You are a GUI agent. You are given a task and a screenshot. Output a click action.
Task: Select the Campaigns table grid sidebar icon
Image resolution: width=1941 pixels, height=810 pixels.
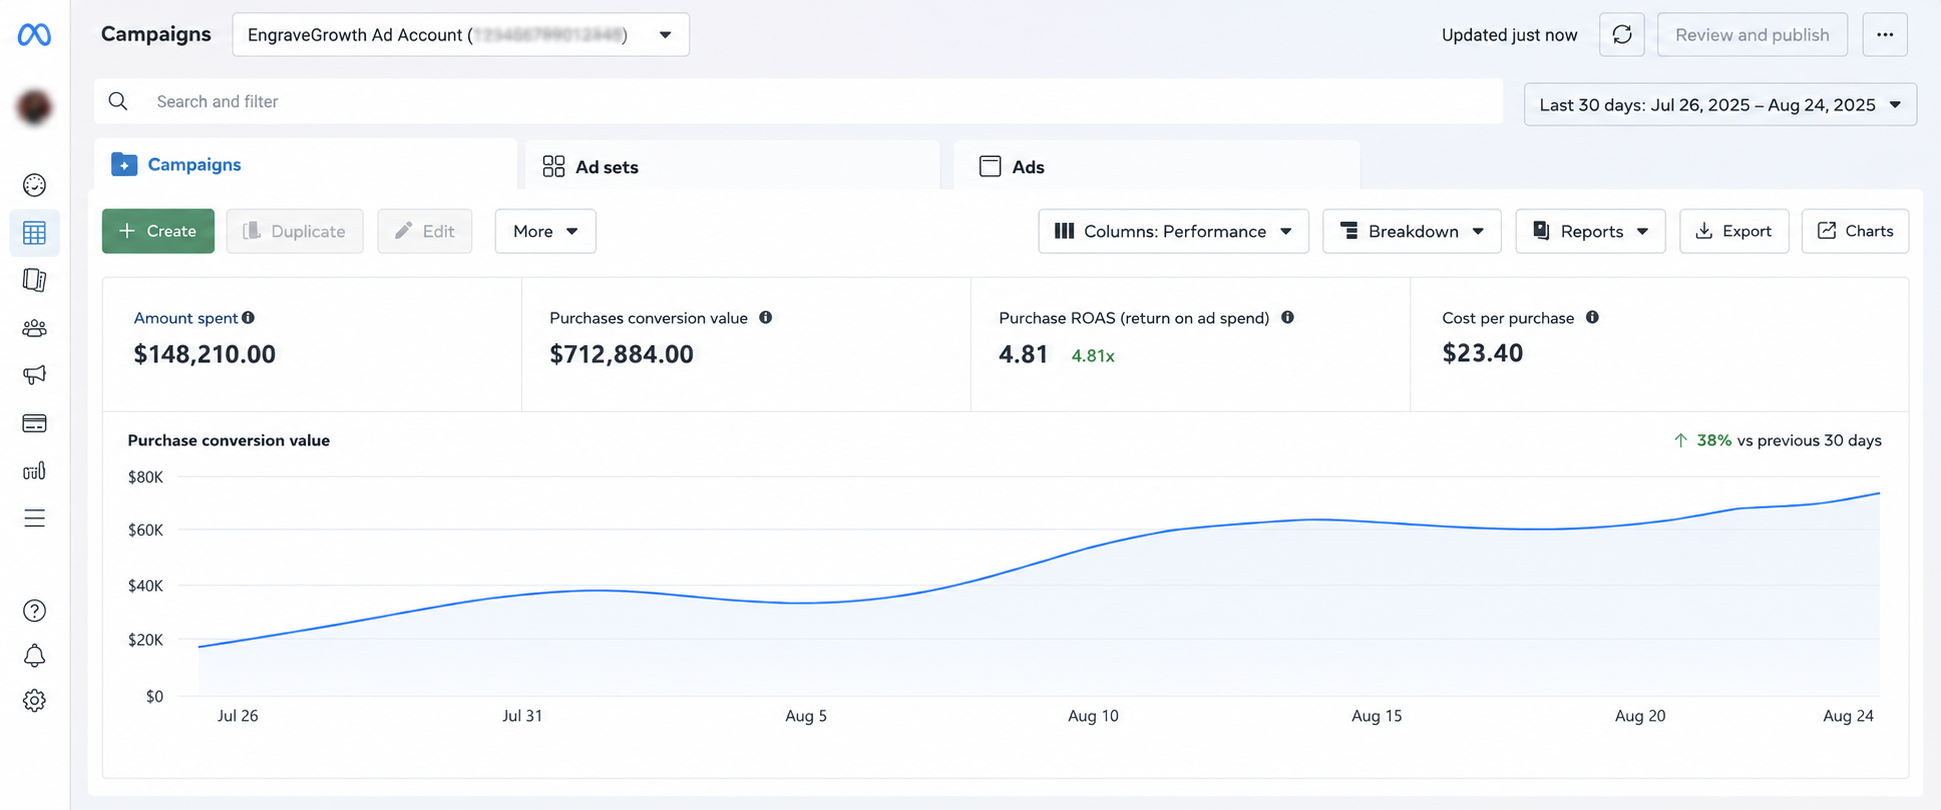click(x=34, y=233)
